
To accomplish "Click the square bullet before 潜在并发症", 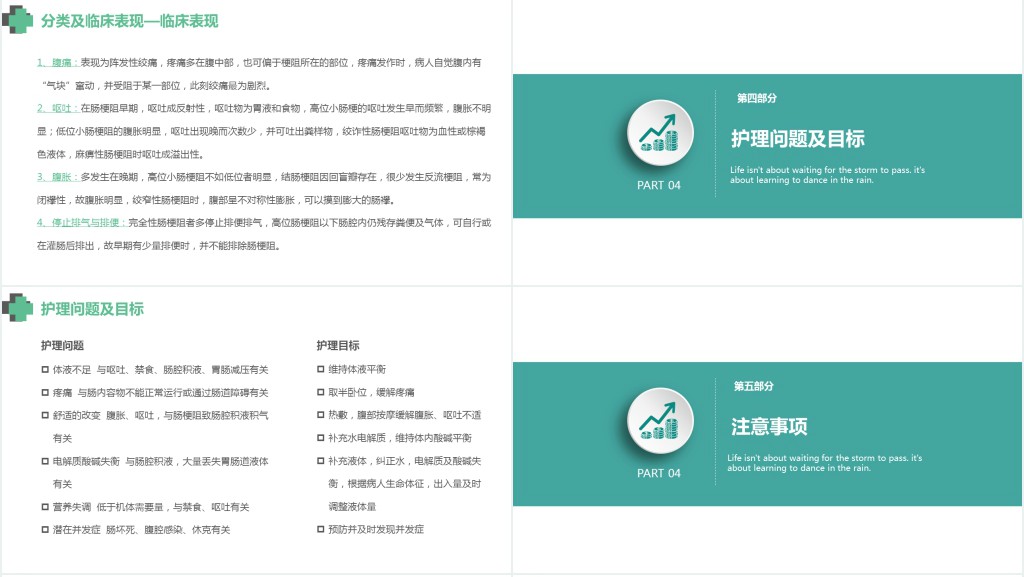I will [x=45, y=530].
